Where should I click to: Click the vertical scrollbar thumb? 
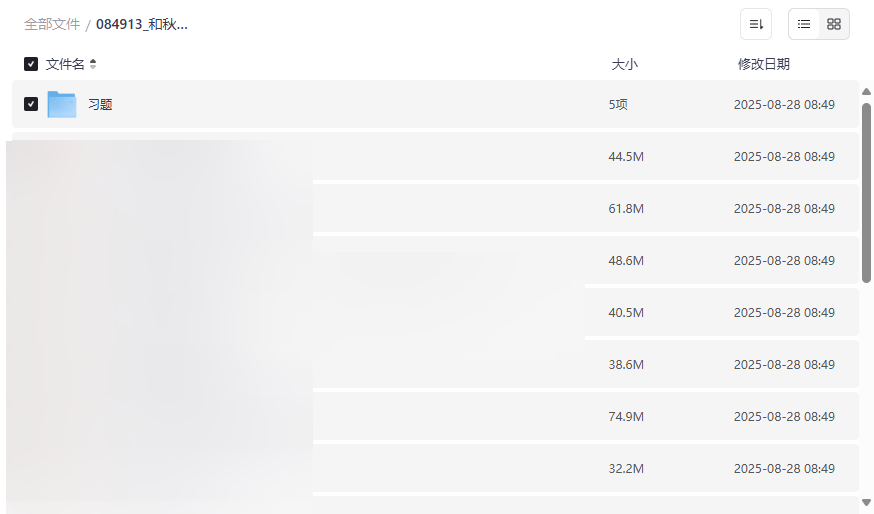click(866, 190)
